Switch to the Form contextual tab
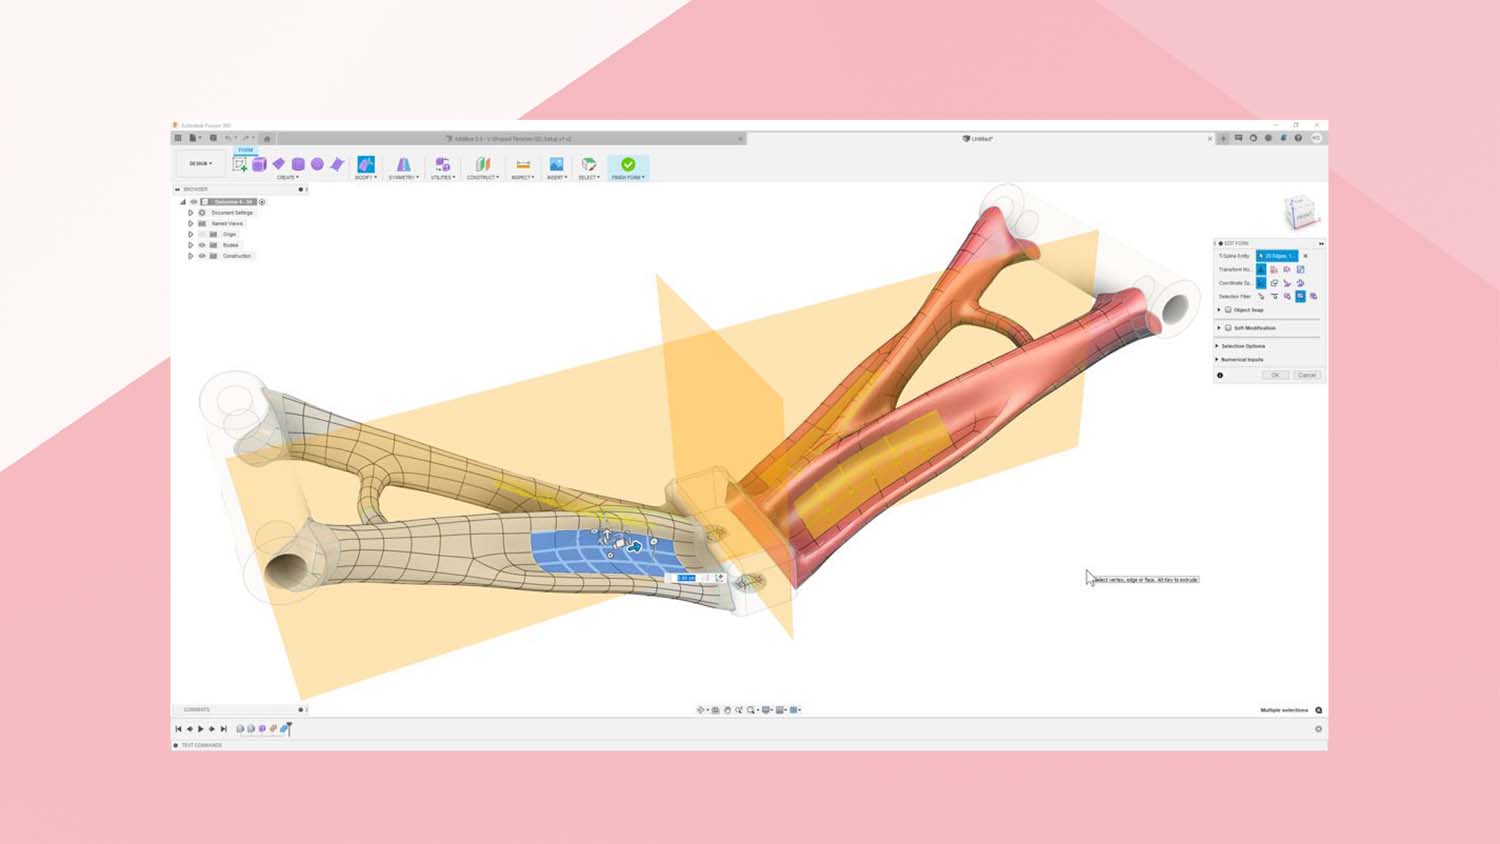The width and height of the screenshot is (1500, 844). 243,151
